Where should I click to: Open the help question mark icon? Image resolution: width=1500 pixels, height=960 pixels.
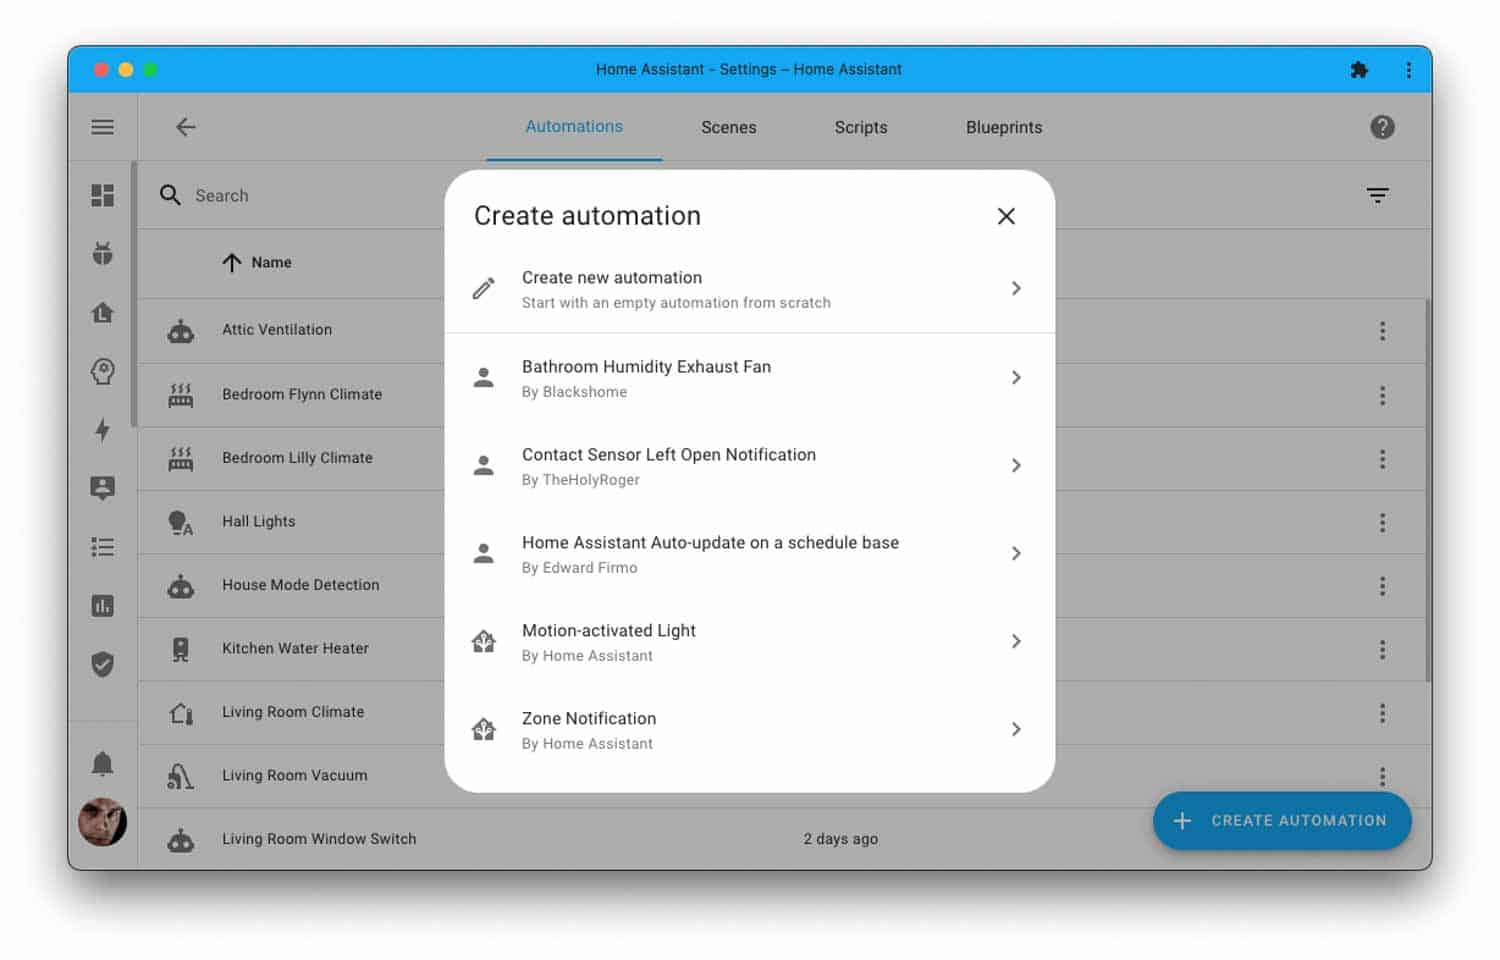[x=1382, y=127]
